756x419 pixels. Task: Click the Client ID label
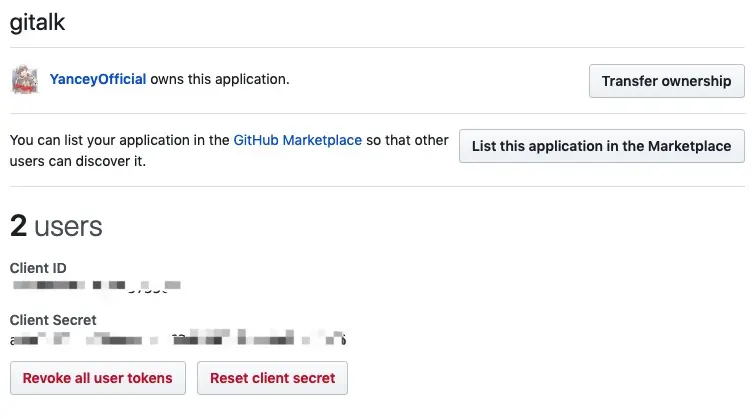(38, 268)
